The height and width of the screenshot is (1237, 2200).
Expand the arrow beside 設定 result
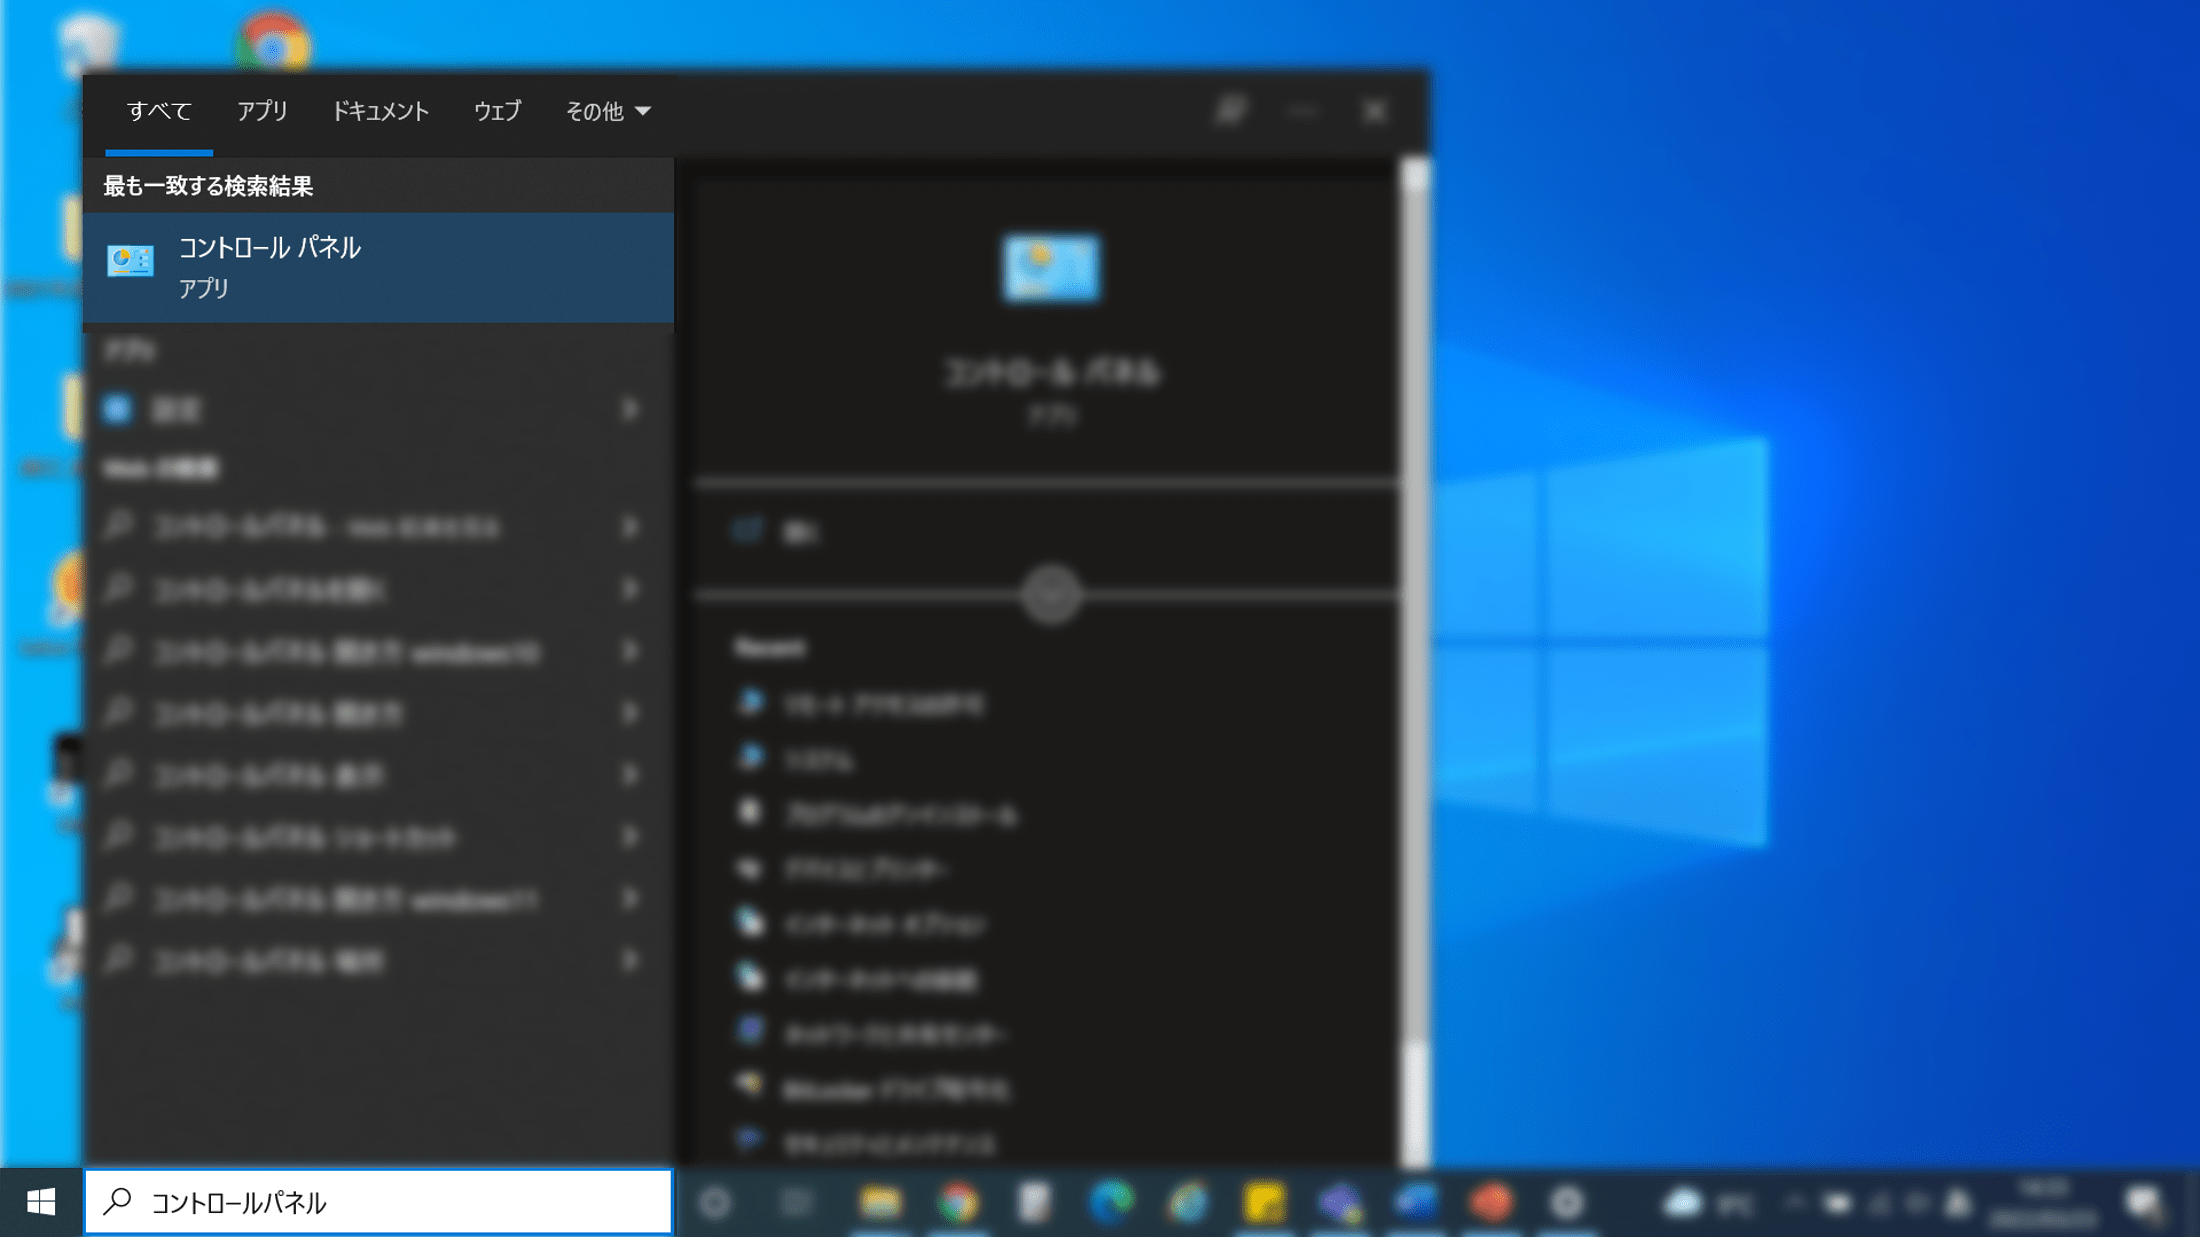pyautogui.click(x=630, y=409)
